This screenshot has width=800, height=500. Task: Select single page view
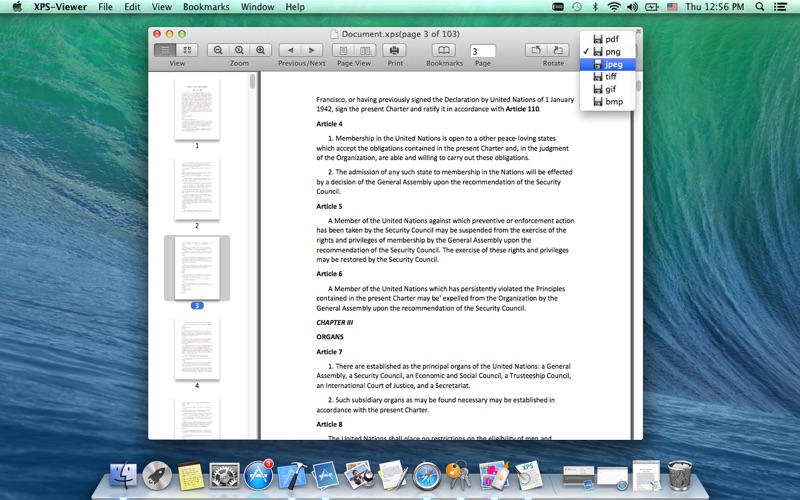[x=343, y=50]
